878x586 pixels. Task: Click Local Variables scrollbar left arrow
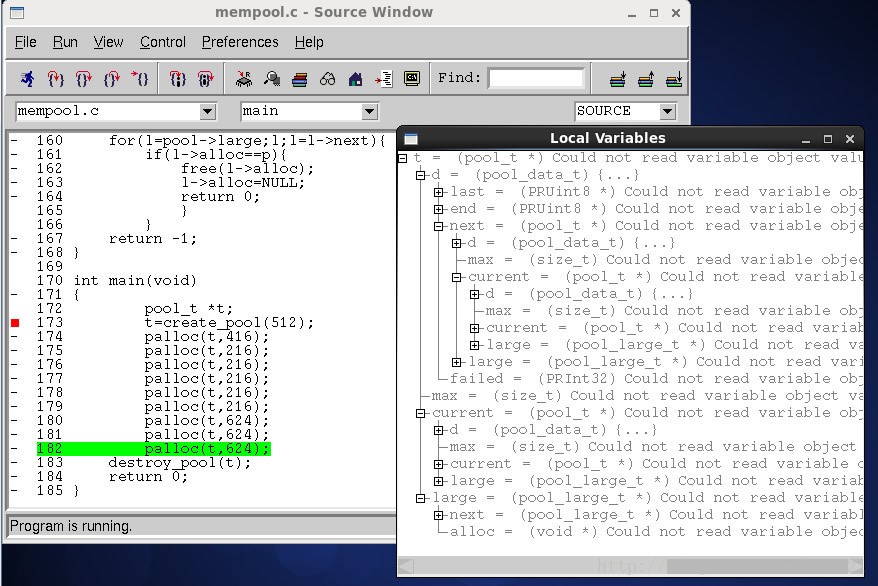(406, 566)
